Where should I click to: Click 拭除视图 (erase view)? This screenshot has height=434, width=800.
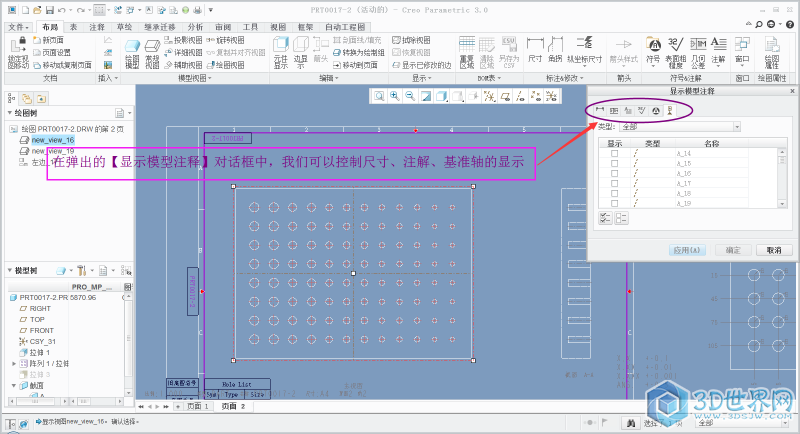pos(411,40)
